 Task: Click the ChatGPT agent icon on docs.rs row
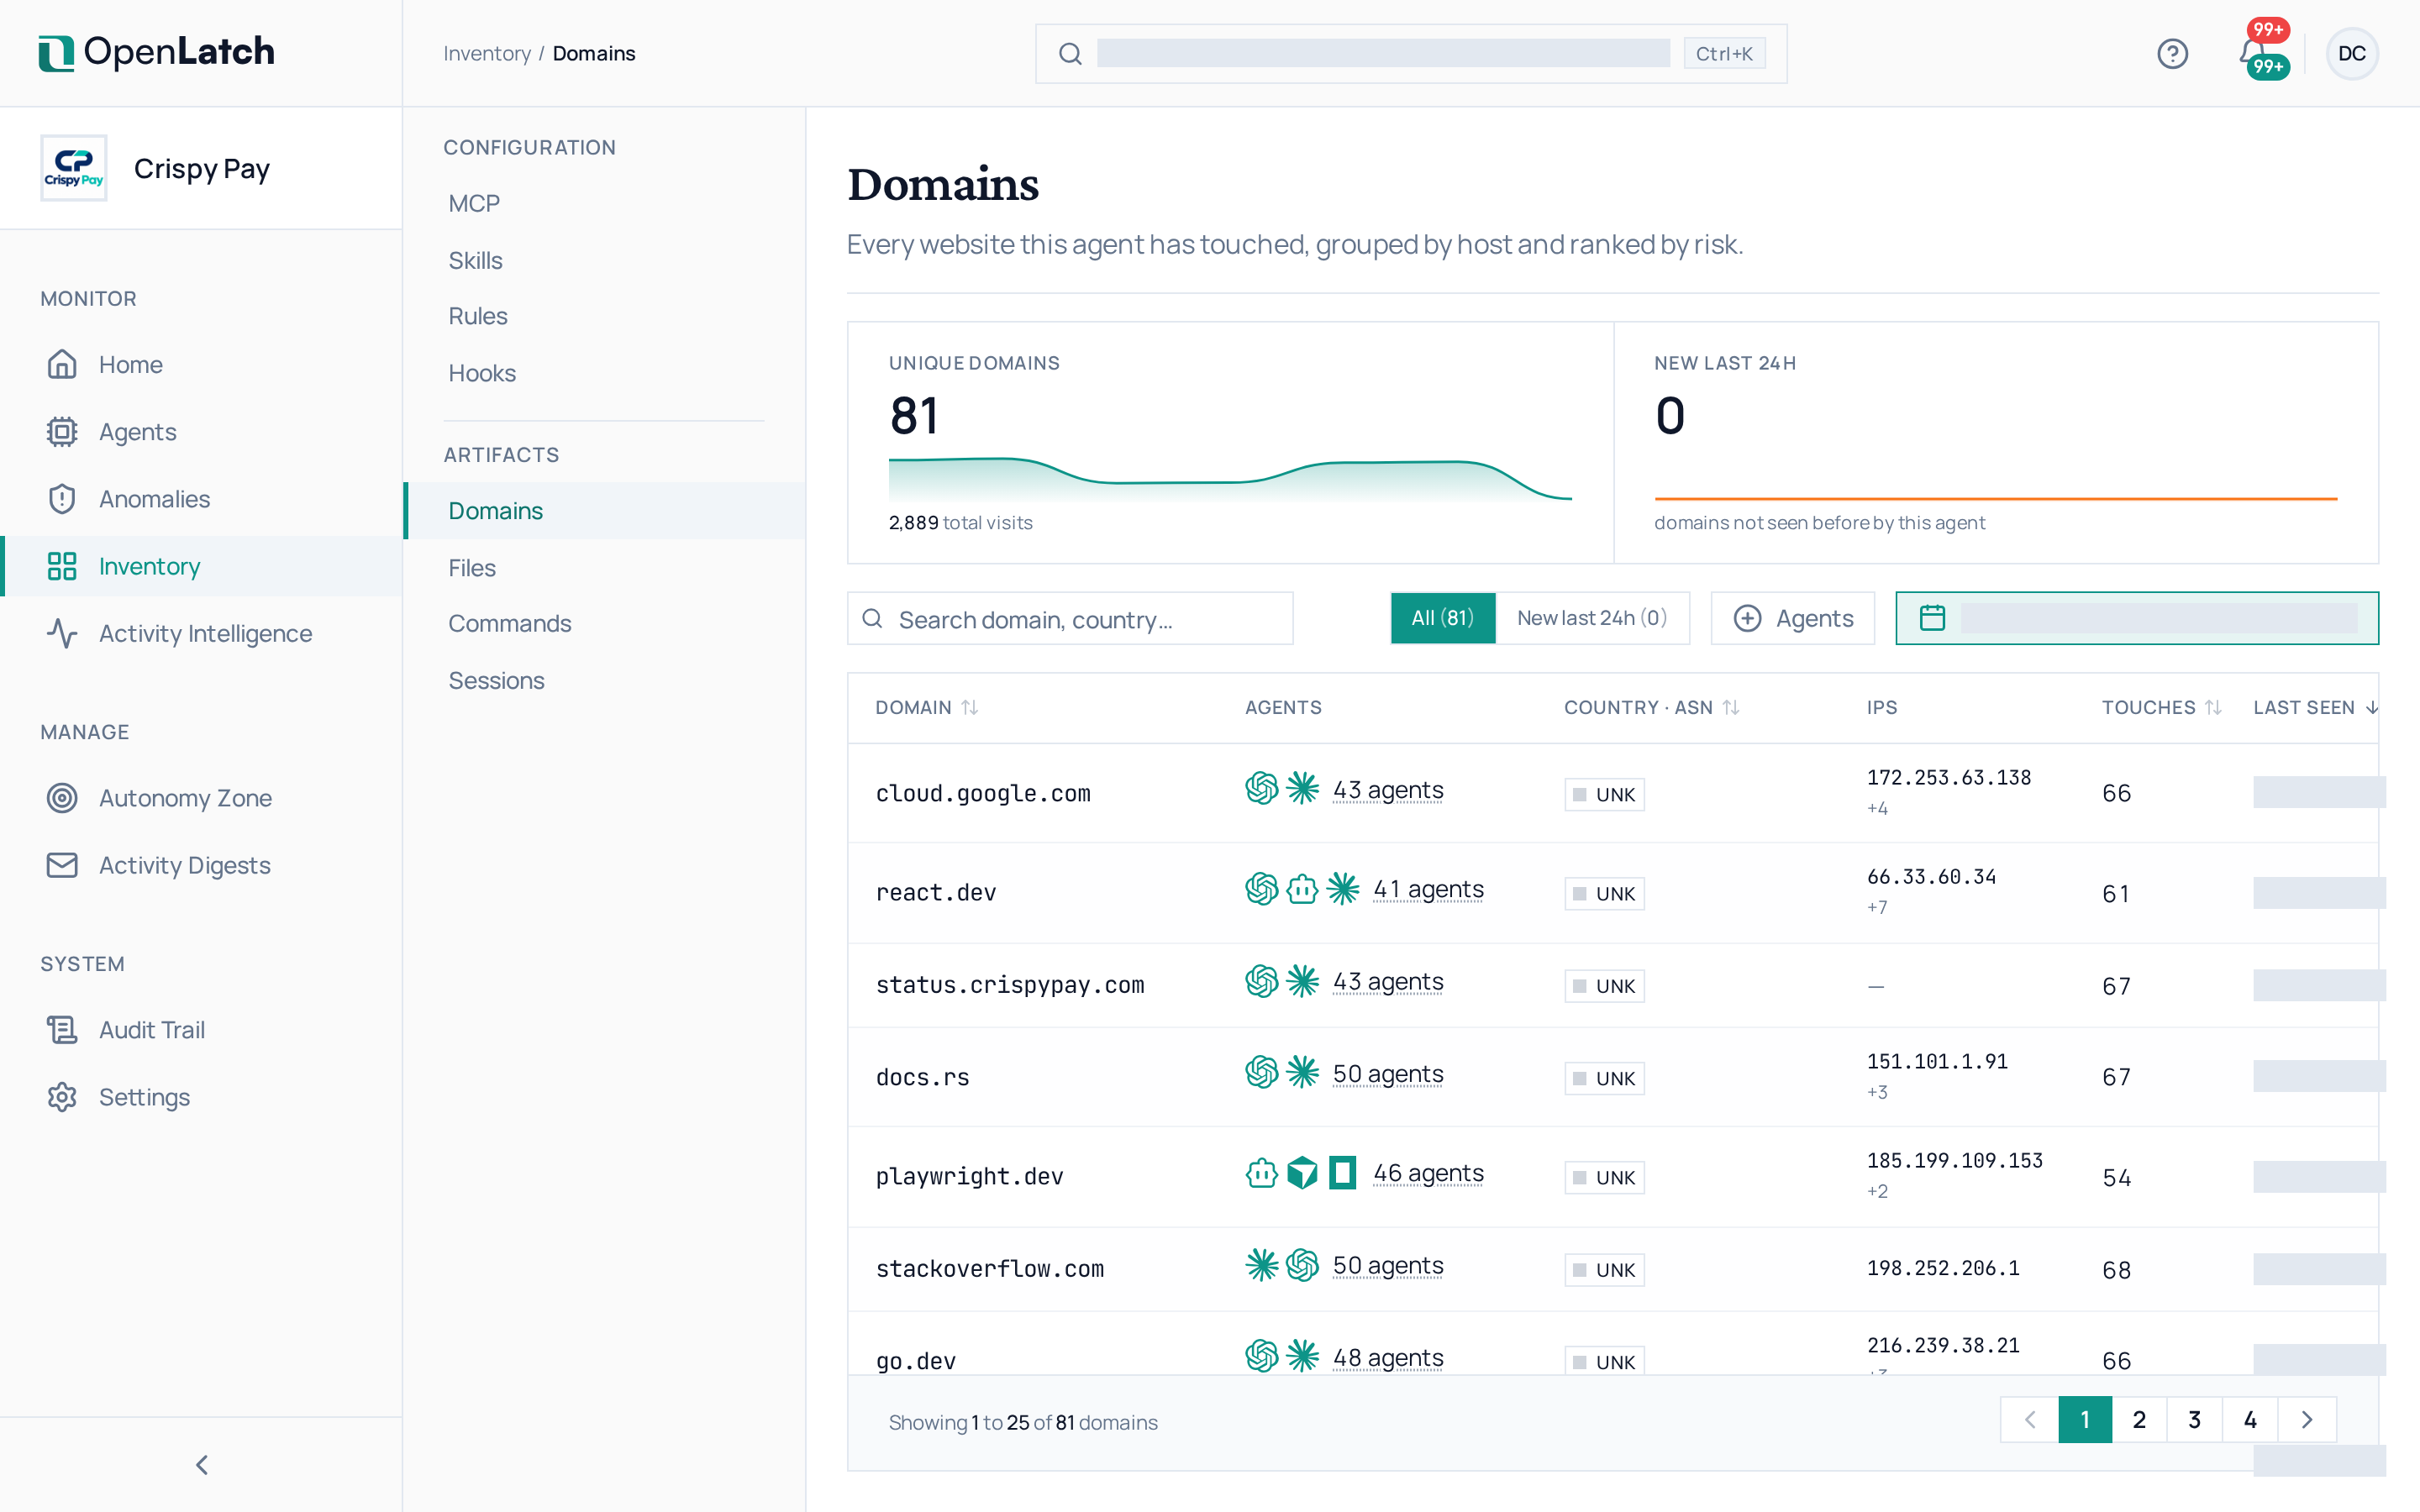click(x=1261, y=1073)
